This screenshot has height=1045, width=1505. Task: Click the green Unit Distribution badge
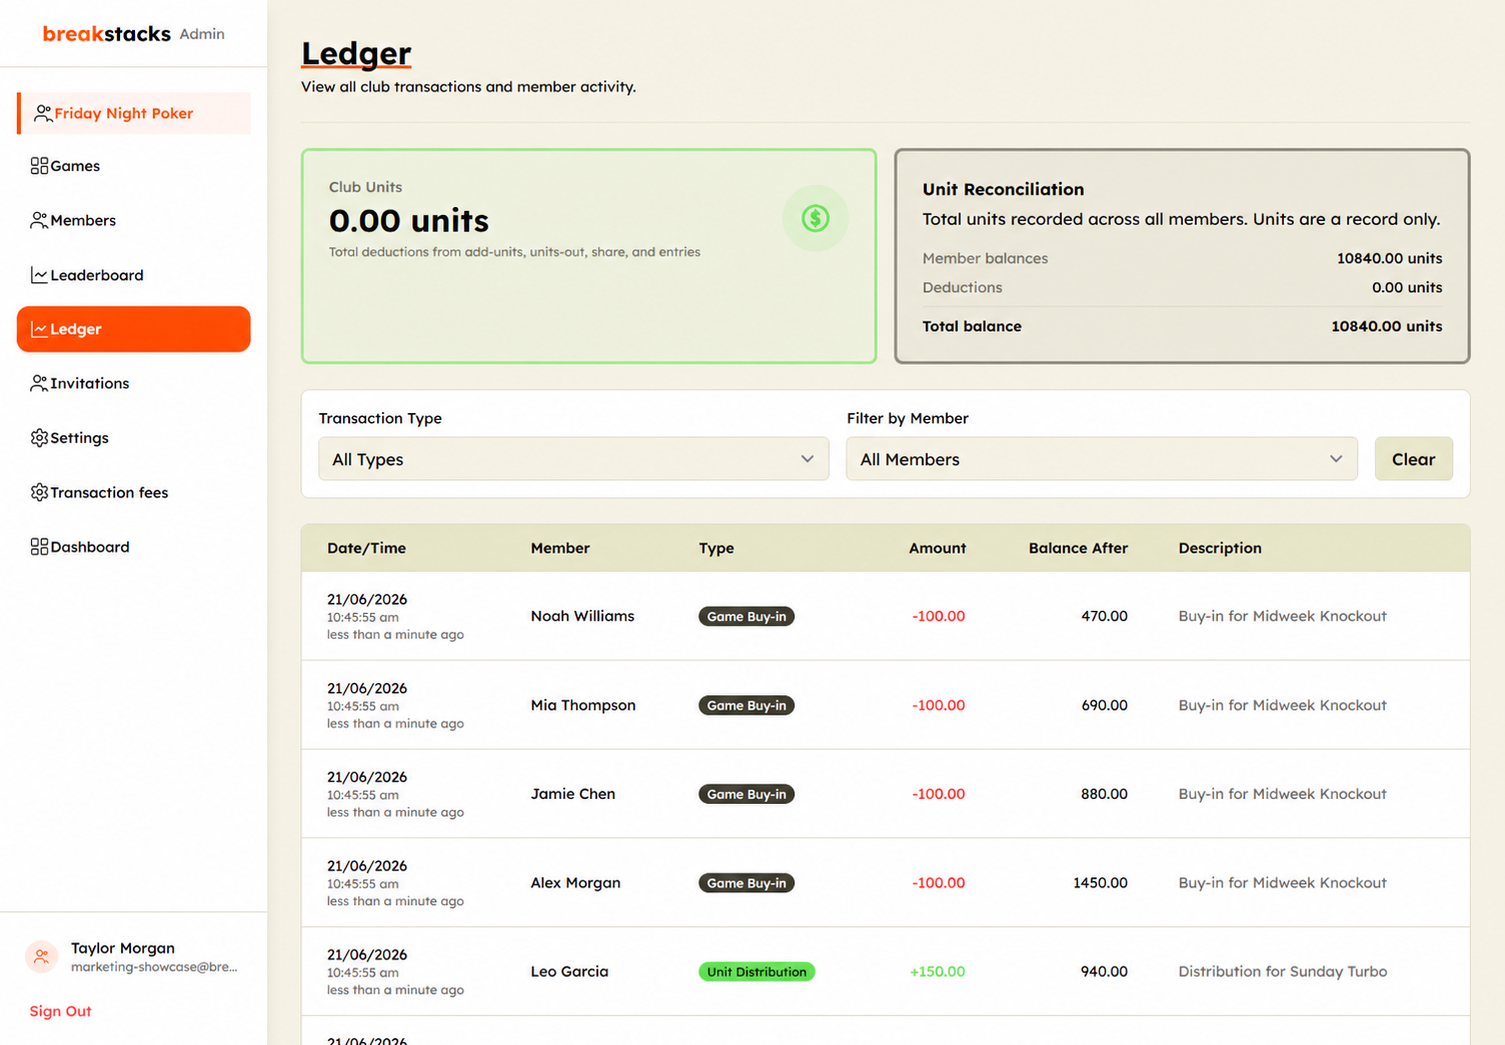pos(756,971)
